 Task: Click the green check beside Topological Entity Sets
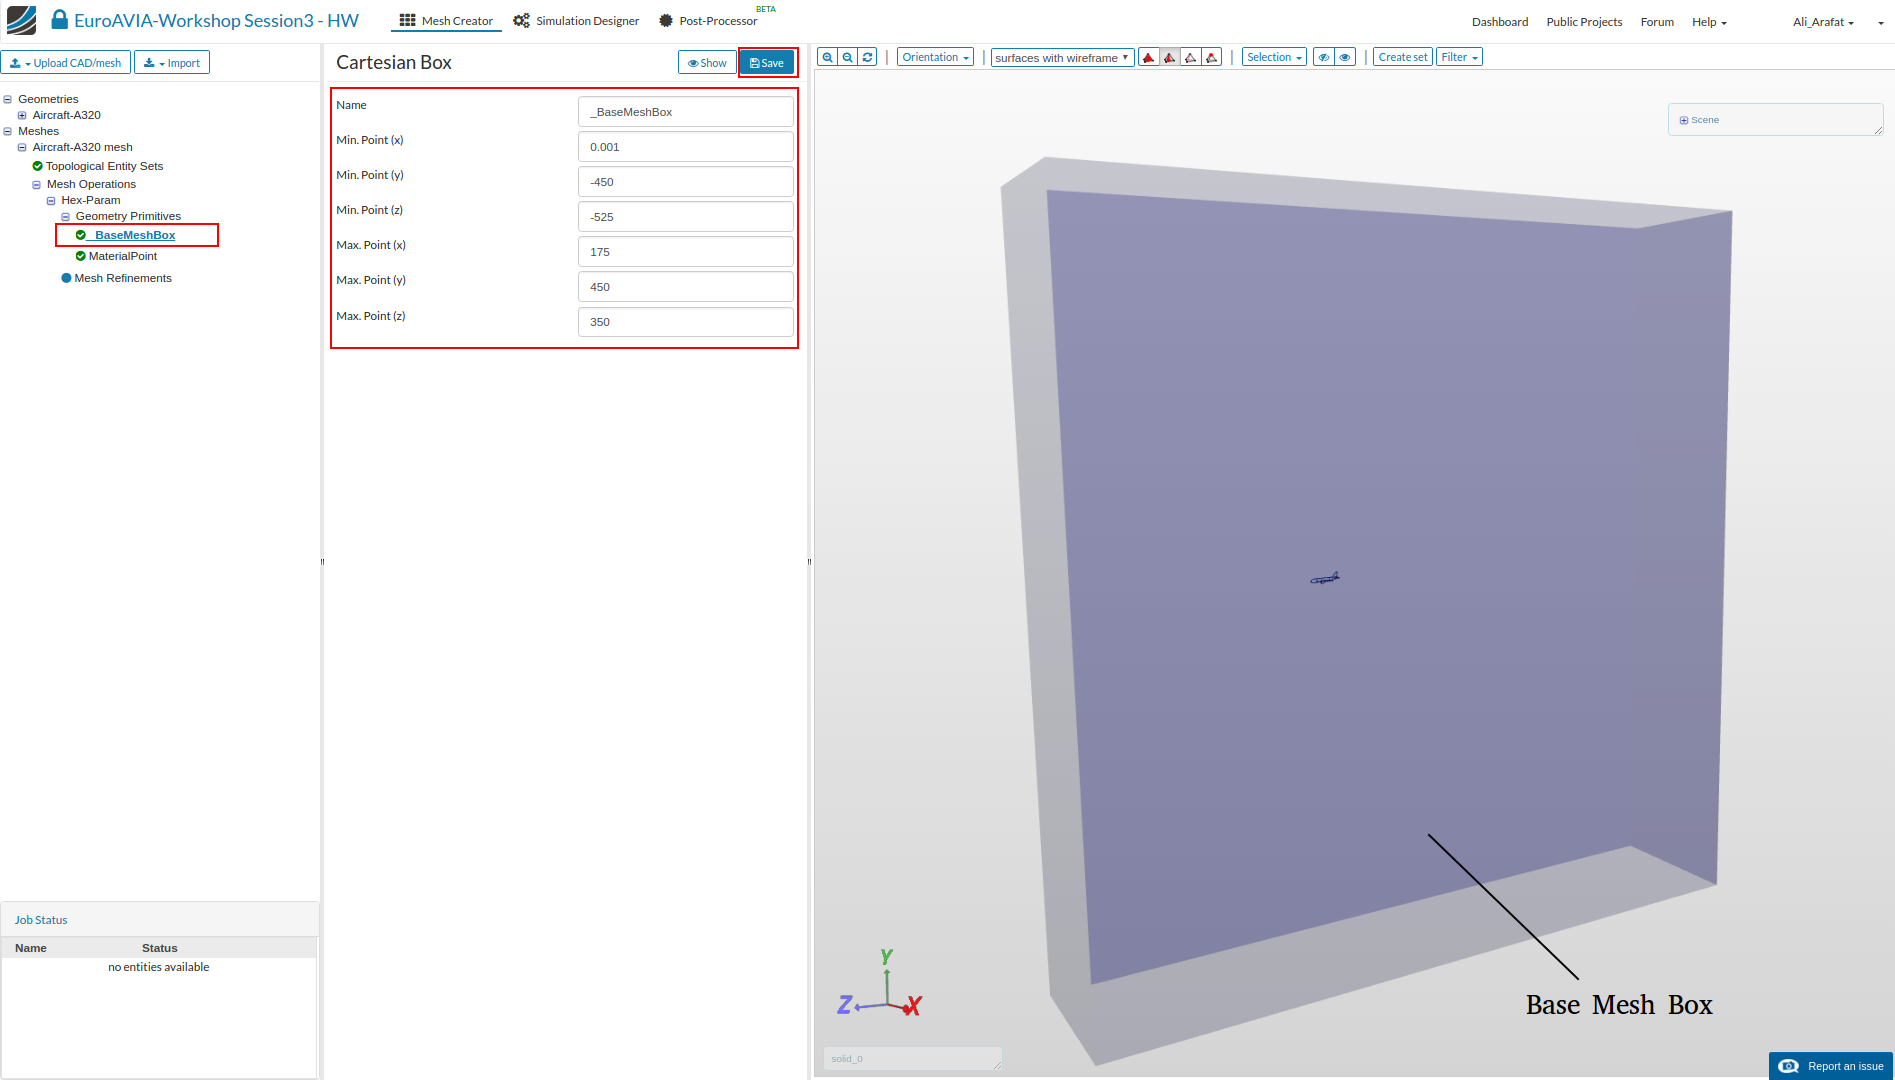(38, 166)
